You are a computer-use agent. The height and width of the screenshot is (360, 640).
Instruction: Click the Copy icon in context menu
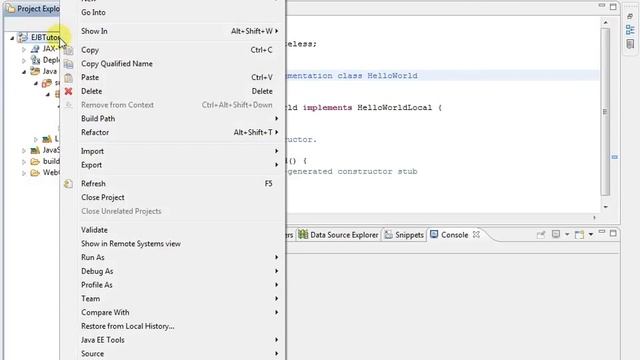69,51
